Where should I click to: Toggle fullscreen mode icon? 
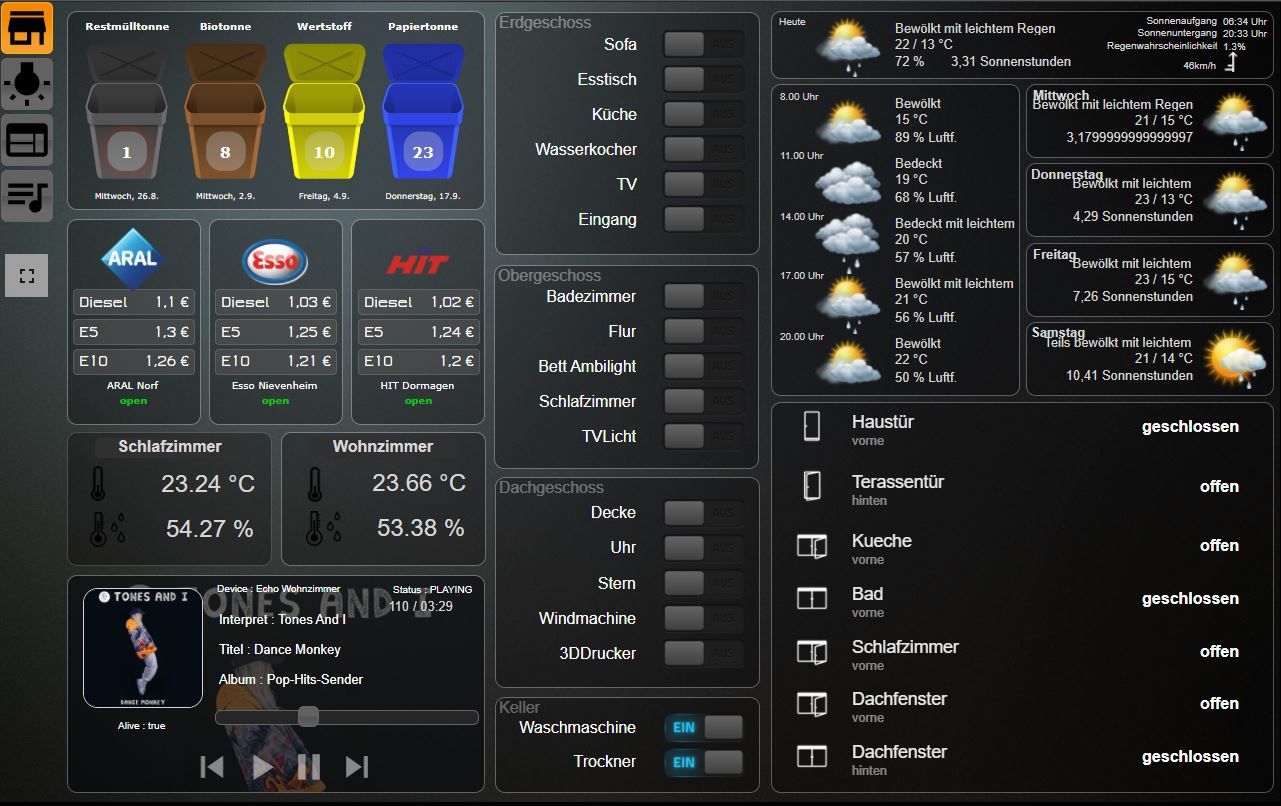[27, 275]
